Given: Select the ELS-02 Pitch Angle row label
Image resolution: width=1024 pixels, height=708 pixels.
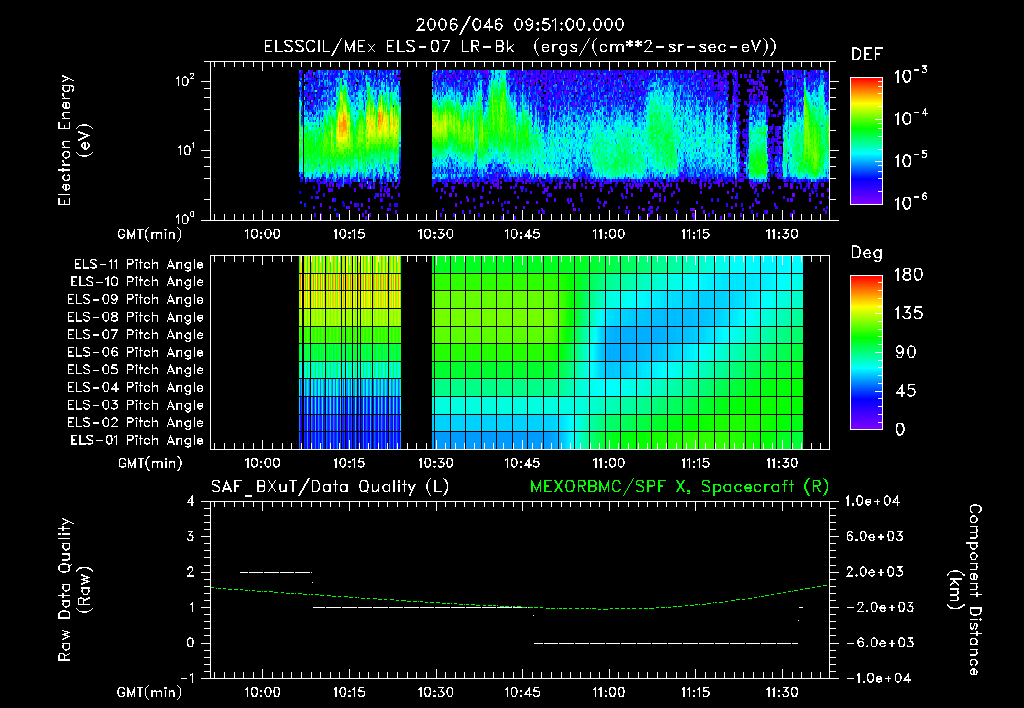Looking at the screenshot, I should click(136, 423).
